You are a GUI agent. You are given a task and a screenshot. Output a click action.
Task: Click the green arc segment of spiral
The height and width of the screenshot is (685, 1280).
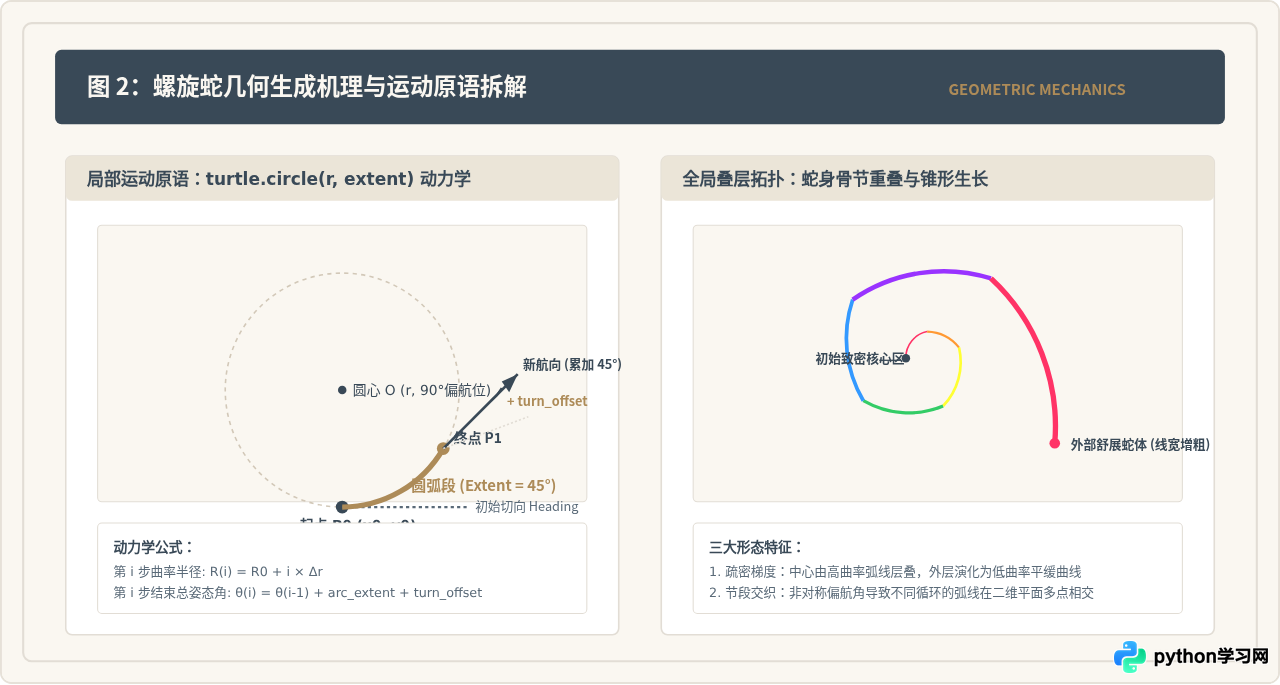[902, 409]
